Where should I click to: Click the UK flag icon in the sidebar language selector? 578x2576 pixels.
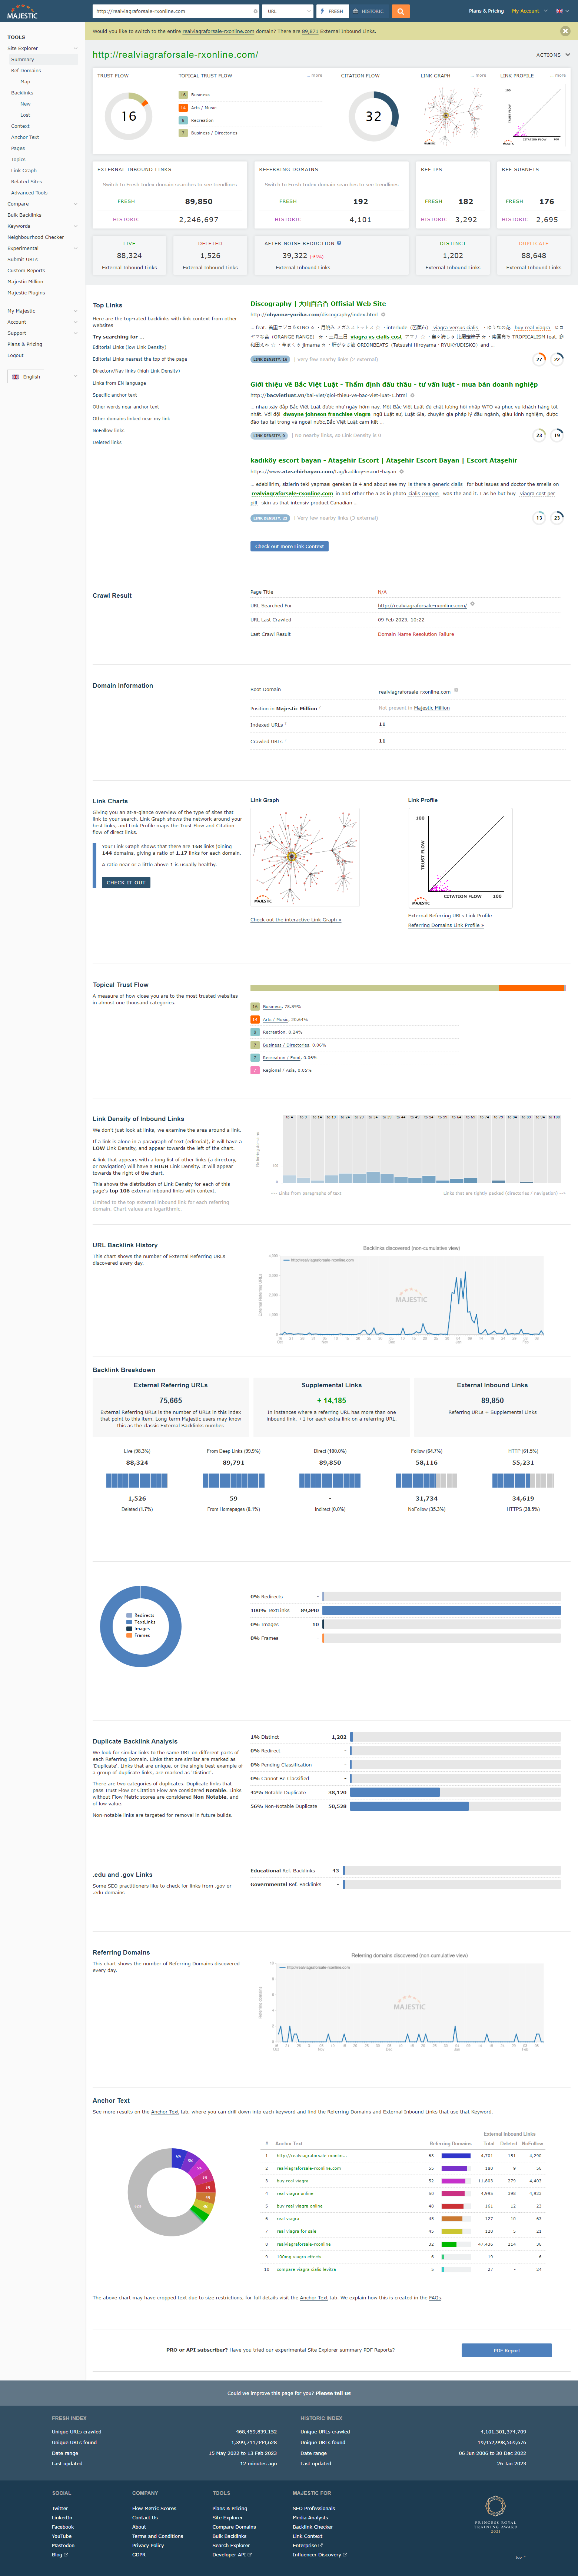[x=15, y=377]
